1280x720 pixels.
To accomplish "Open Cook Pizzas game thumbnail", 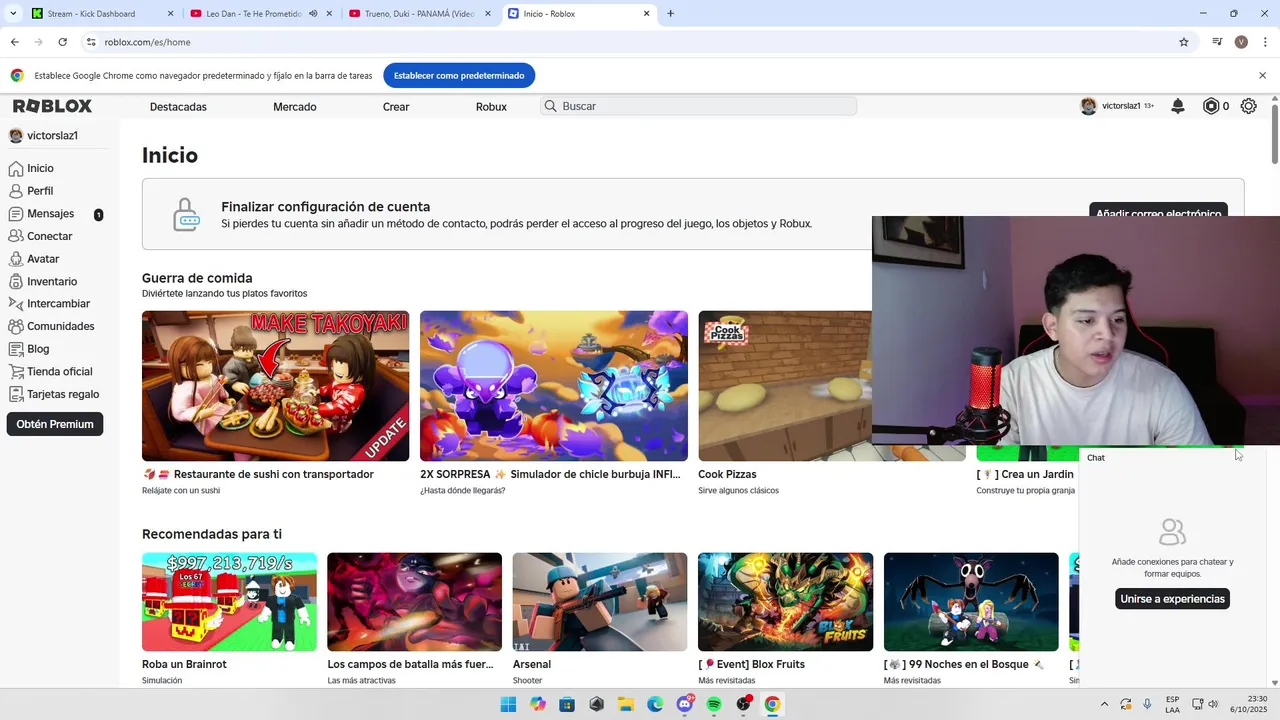I will (x=785, y=386).
